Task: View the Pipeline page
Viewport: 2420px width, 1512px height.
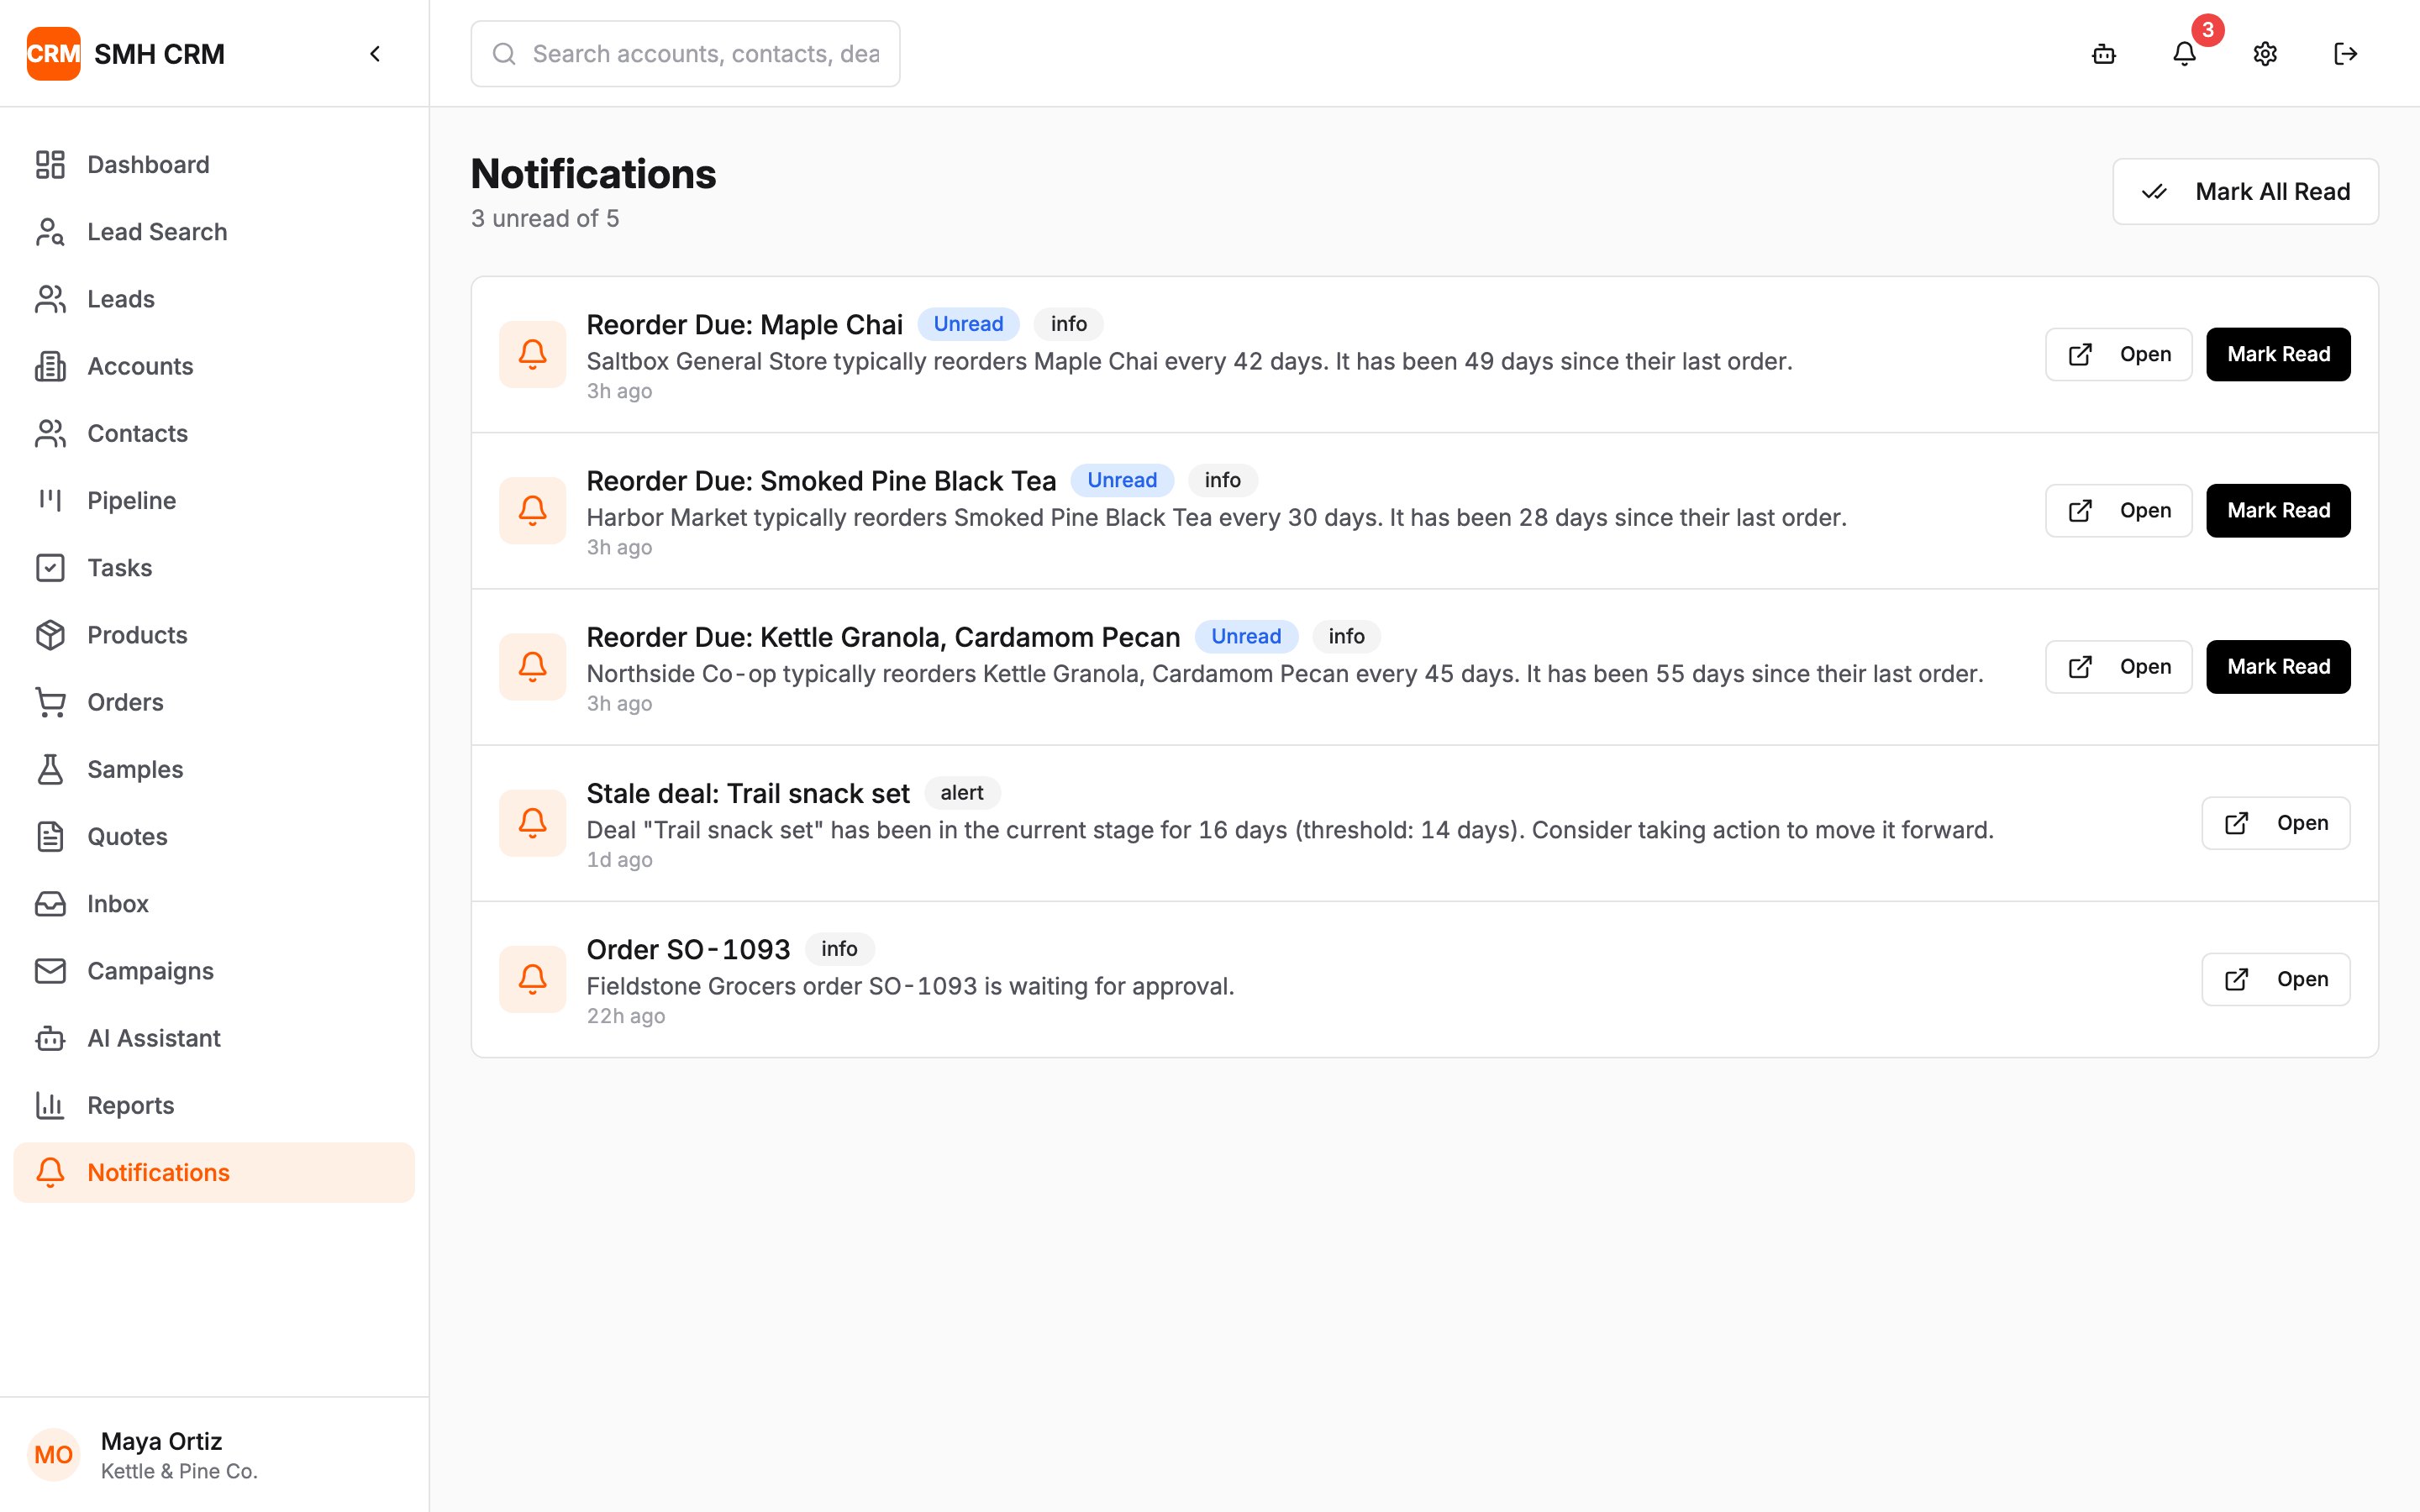Action: pos(214,500)
